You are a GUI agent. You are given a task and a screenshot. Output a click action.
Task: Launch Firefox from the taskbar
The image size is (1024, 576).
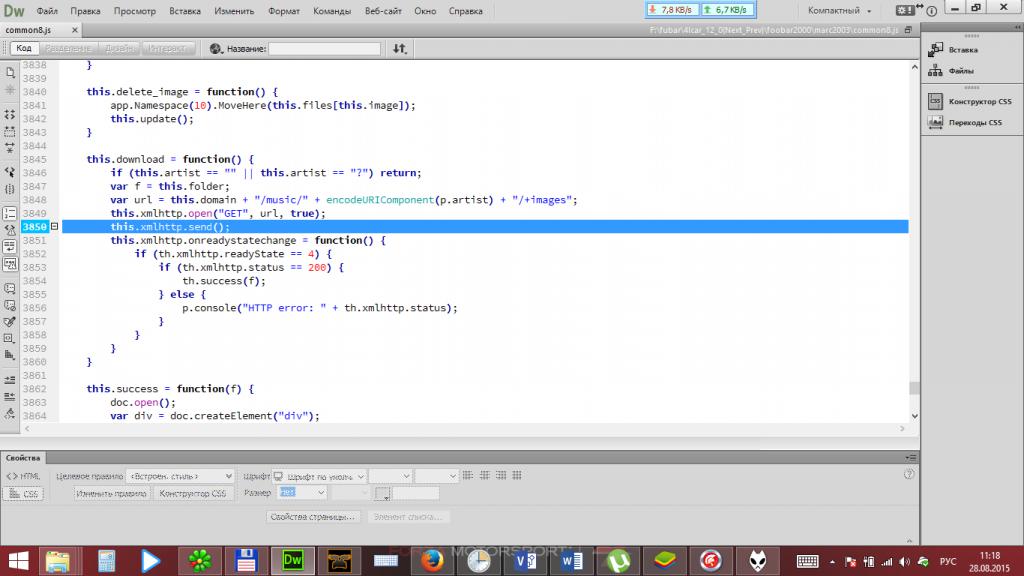431,560
